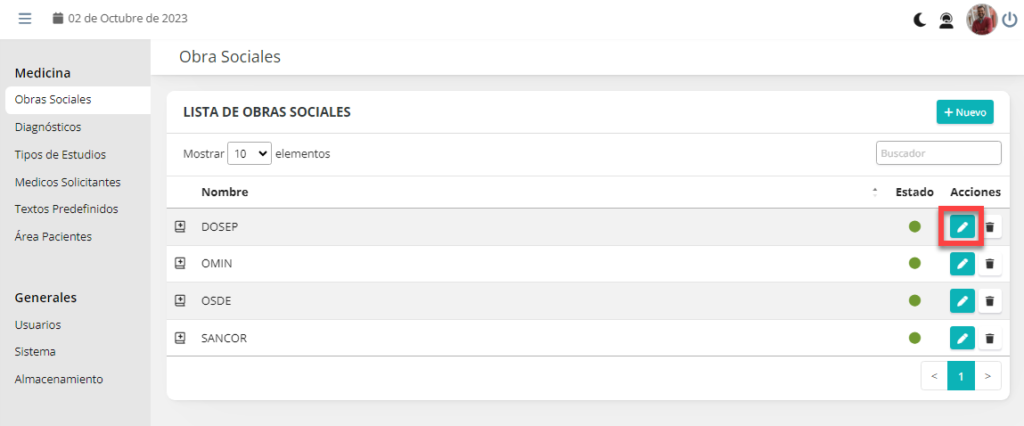Screen dimensions: 1024x426
Task: Toggle dark mode moon icon
Action: coord(920,19)
